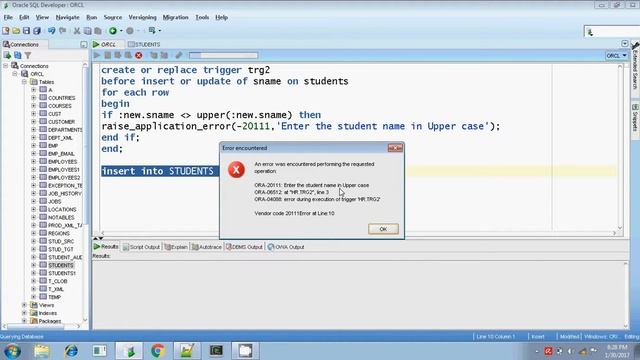Expand the Views tree node

pyautogui.click(x=24, y=305)
